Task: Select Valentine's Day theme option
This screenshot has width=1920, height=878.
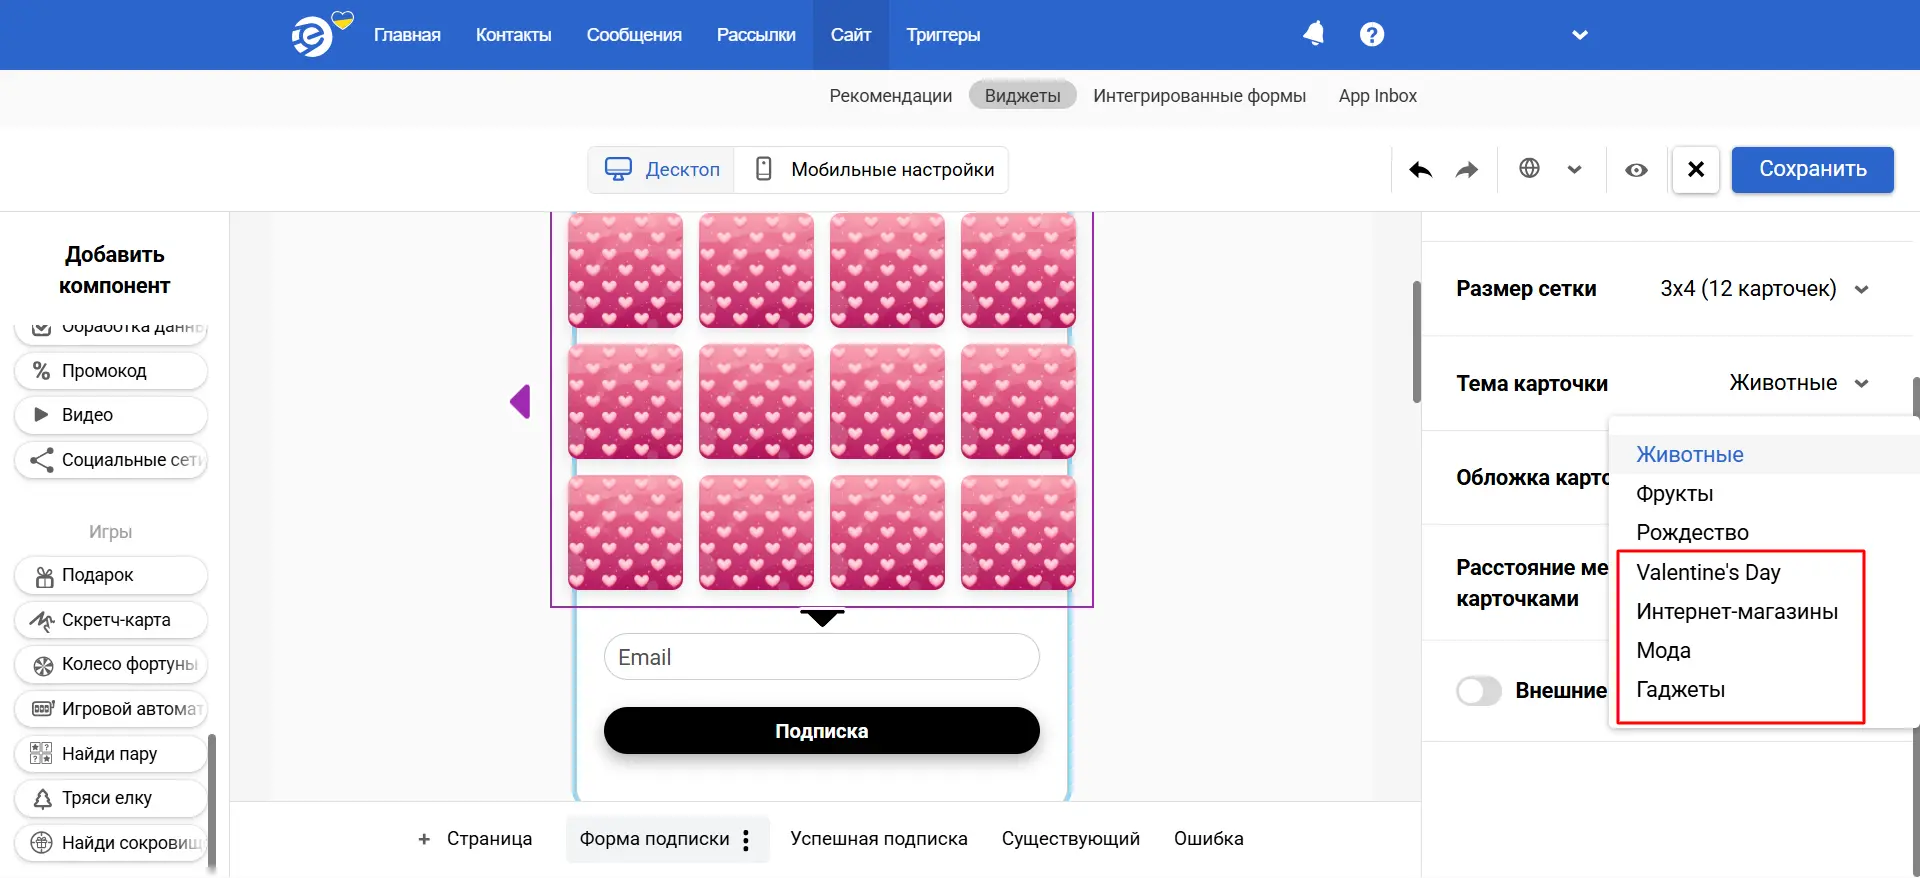Action: (x=1708, y=573)
